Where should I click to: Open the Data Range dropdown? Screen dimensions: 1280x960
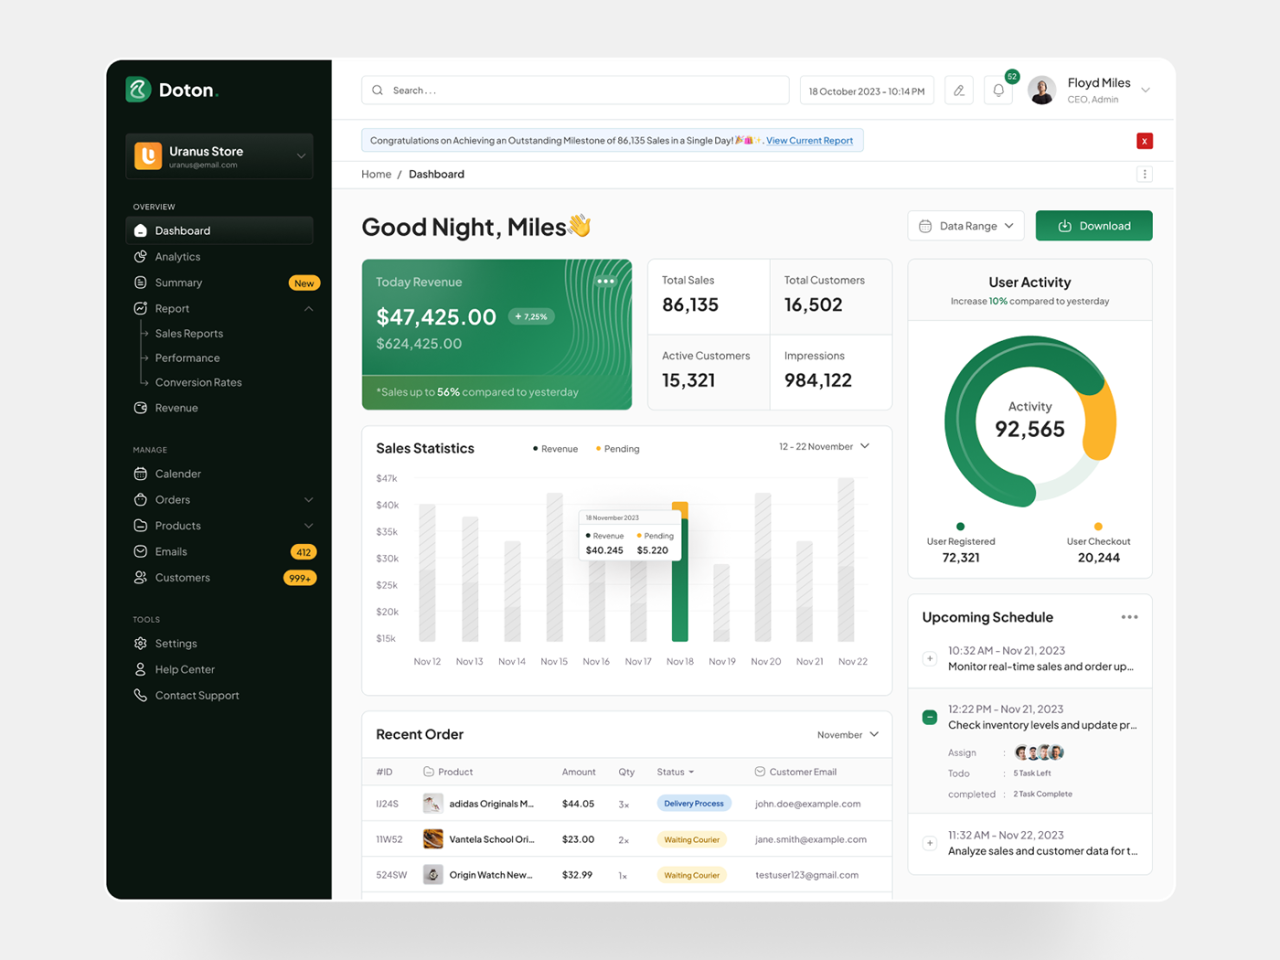[x=967, y=226]
